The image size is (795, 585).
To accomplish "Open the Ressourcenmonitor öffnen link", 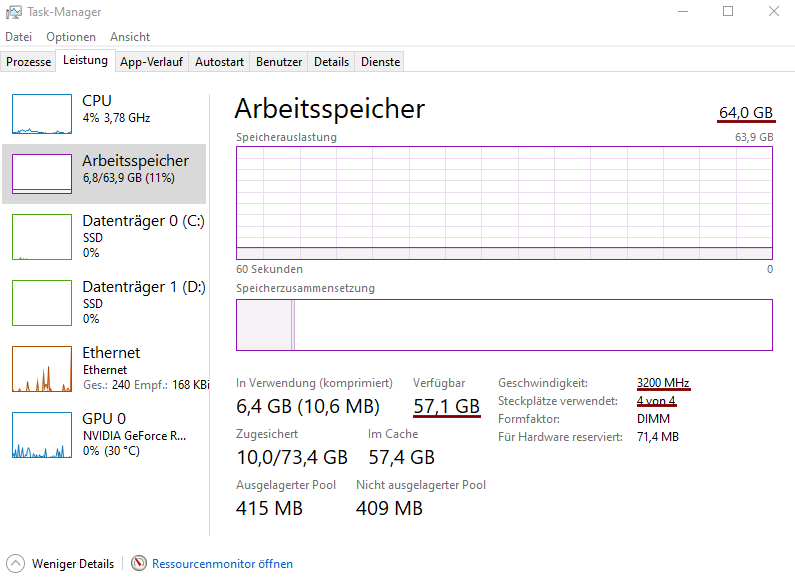I will tap(222, 564).
